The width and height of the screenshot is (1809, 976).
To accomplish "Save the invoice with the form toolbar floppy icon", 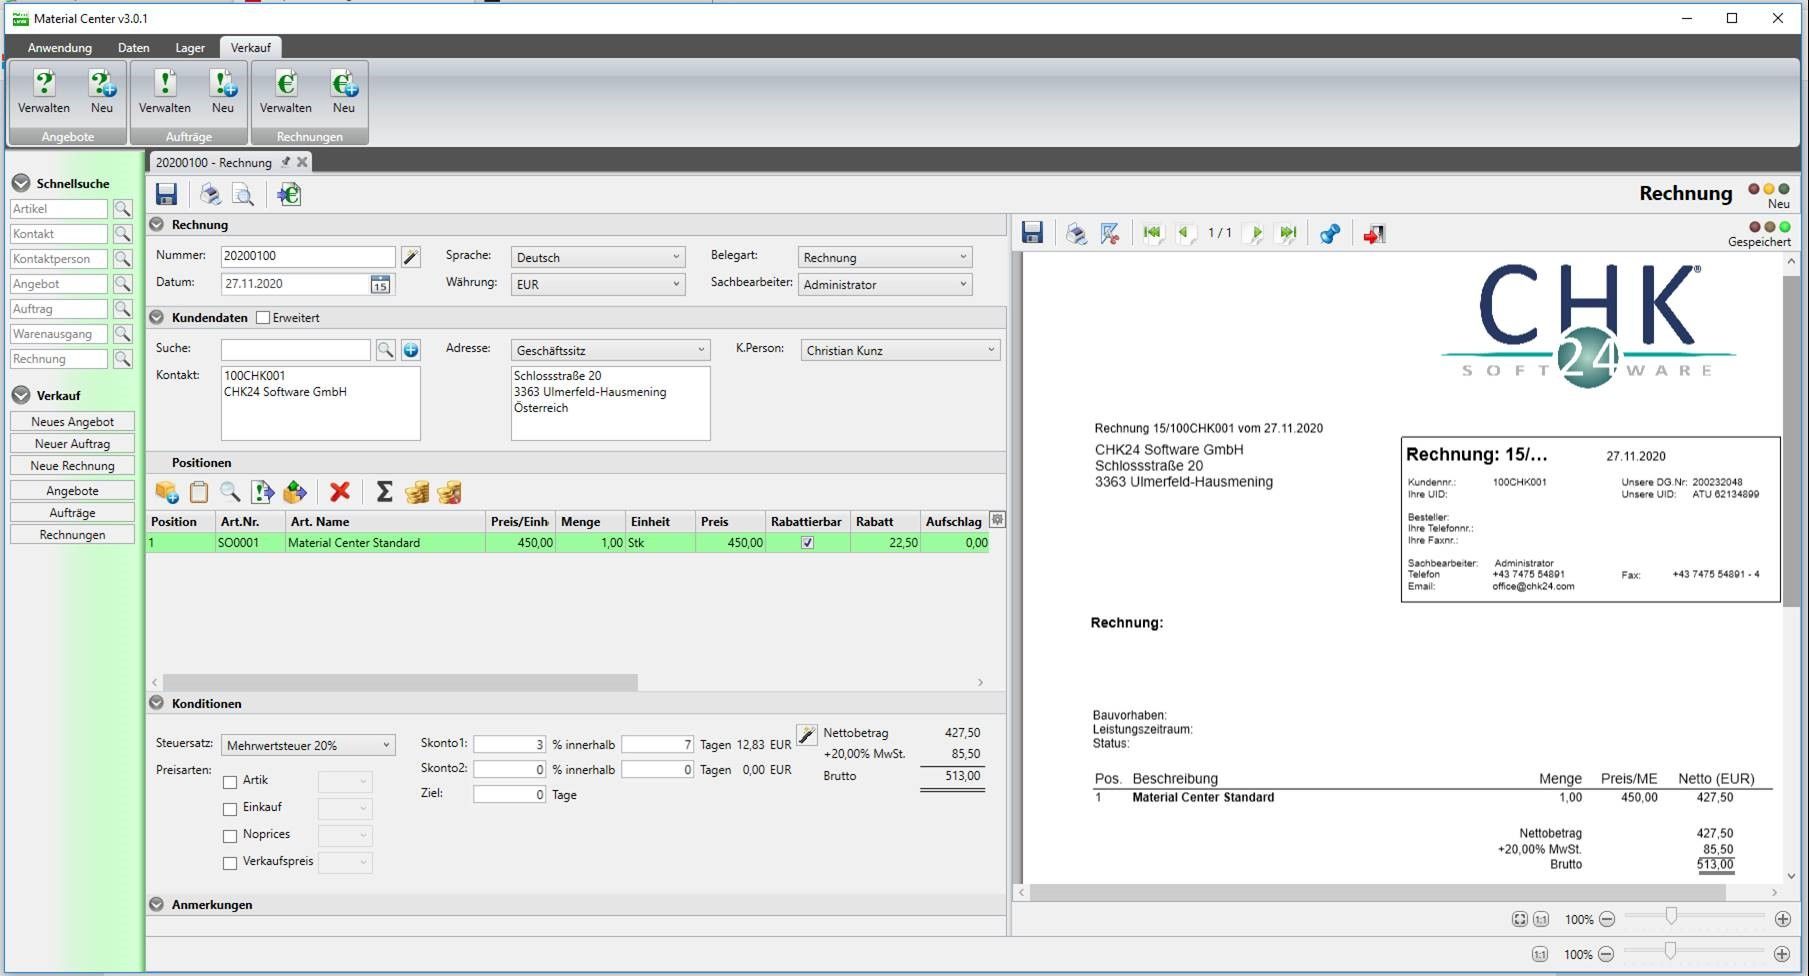I will coord(166,194).
